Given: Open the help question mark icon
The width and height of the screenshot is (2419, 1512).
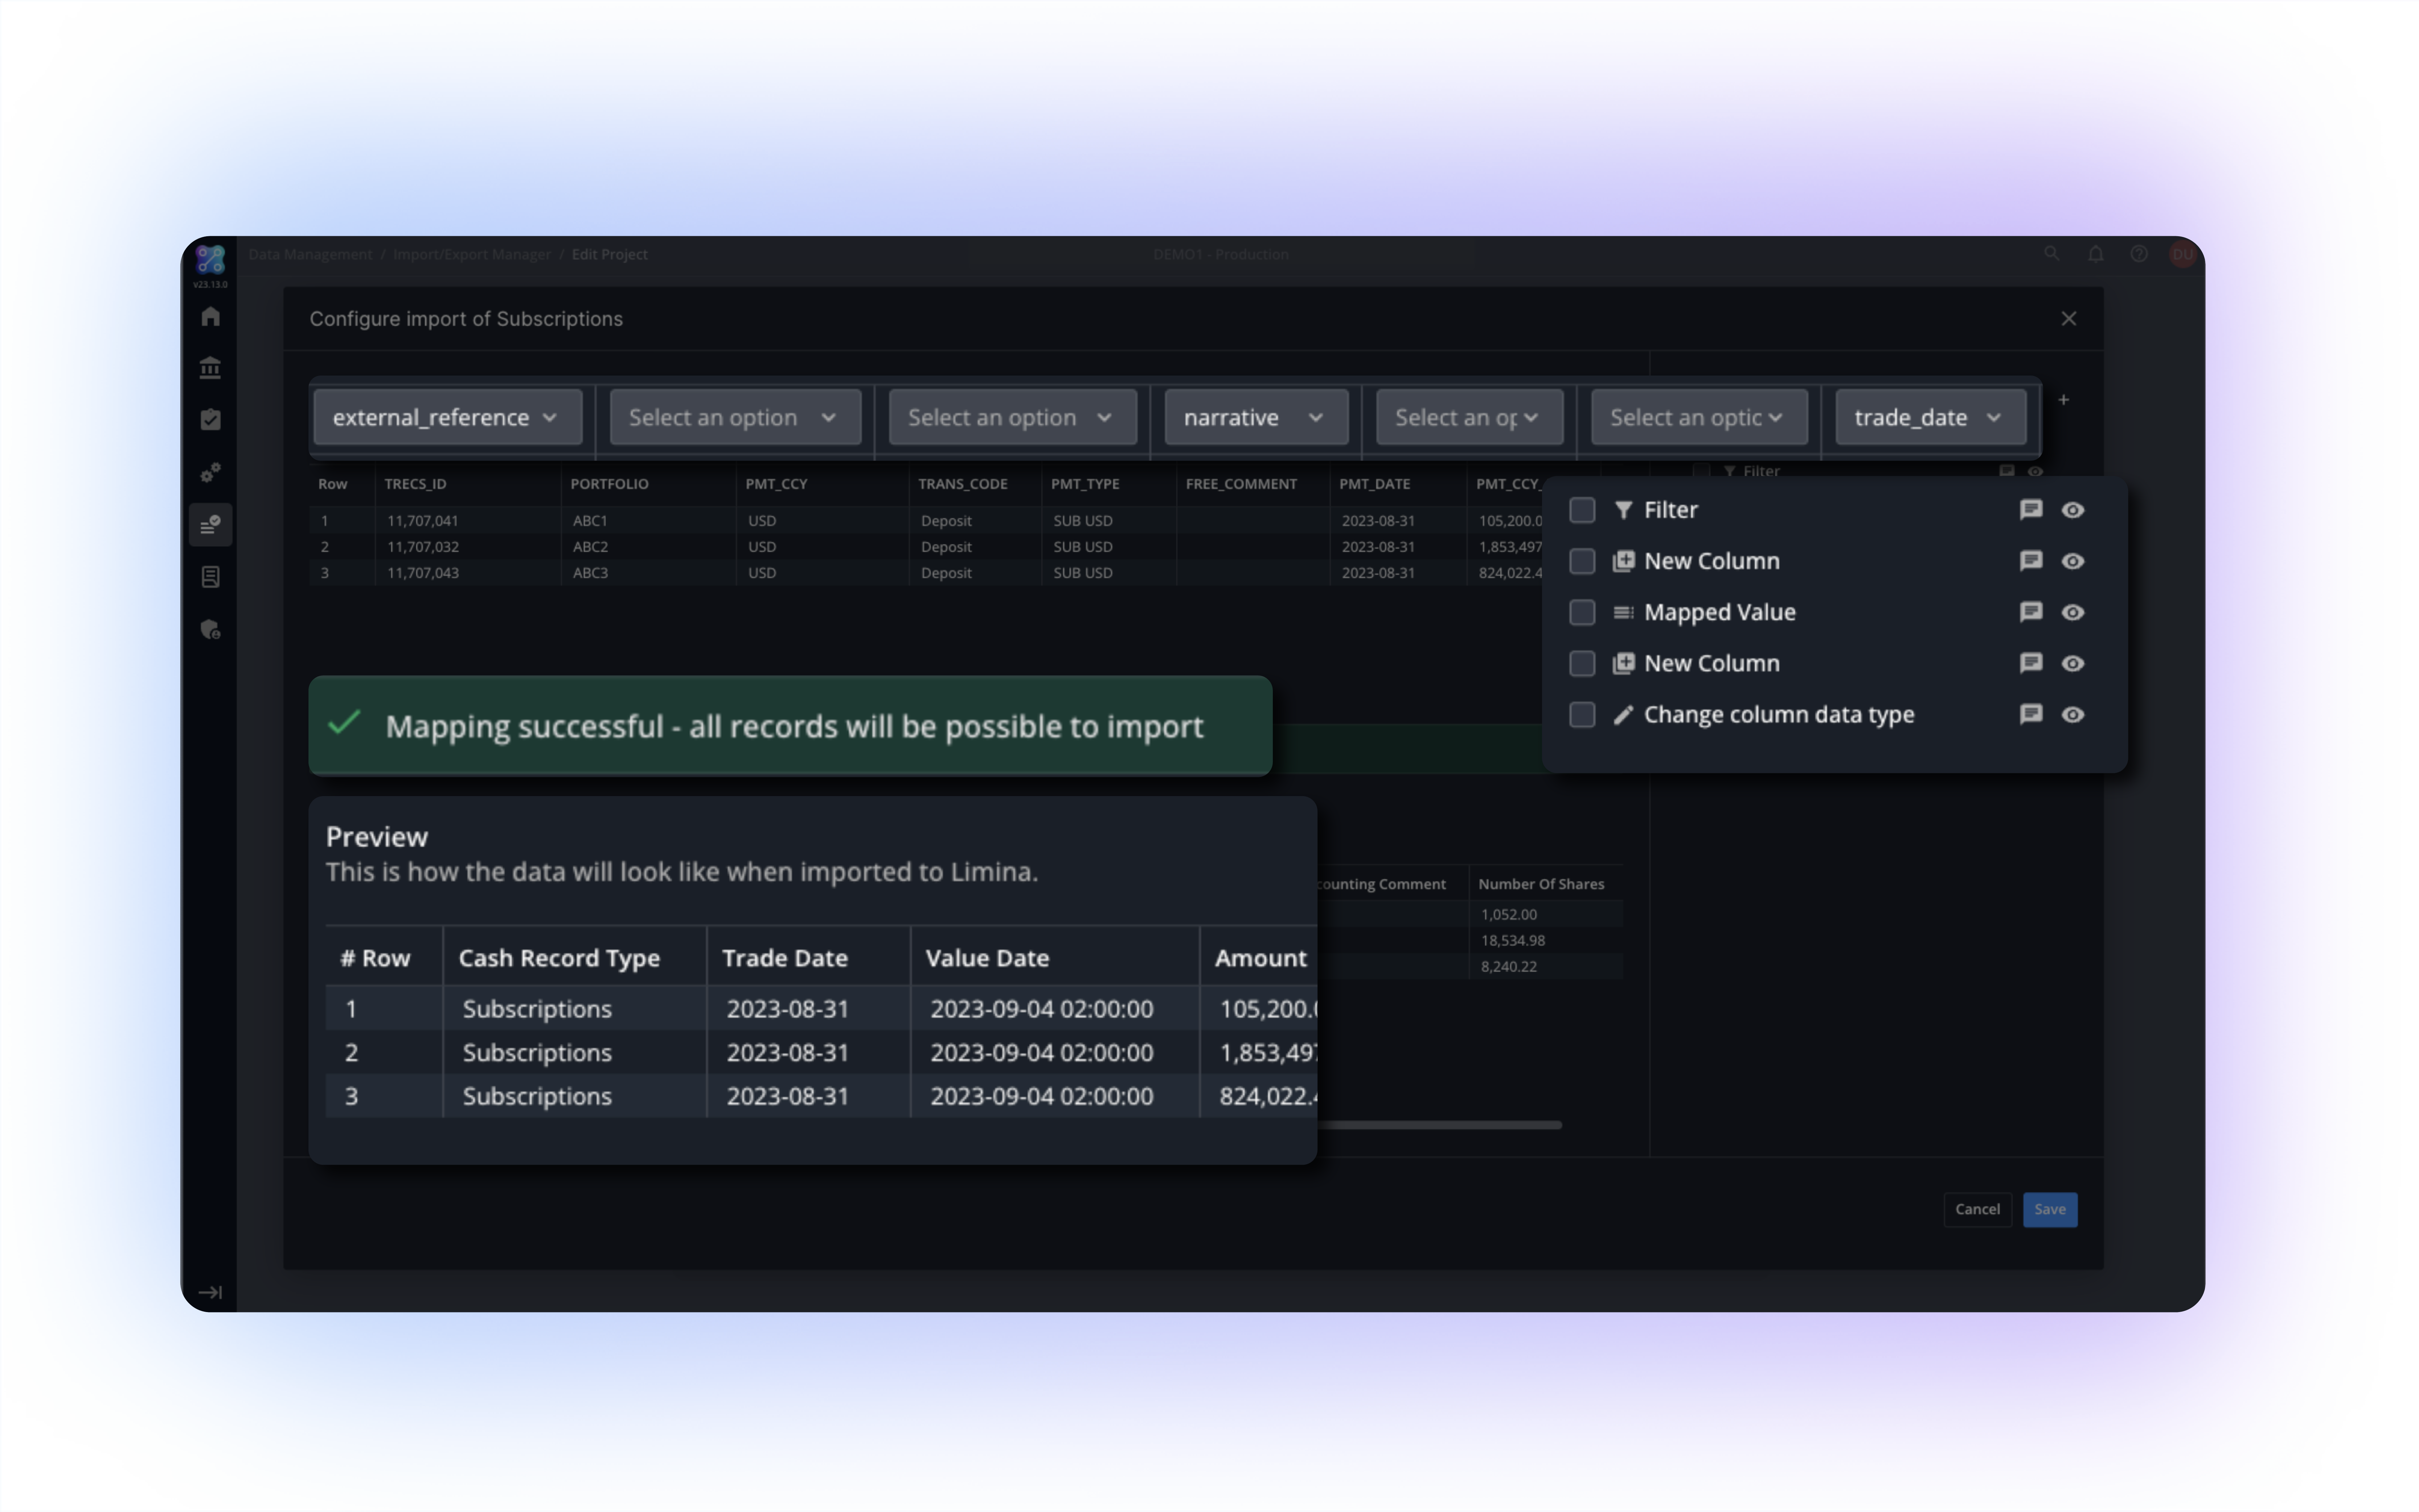Looking at the screenshot, I should 2138,254.
